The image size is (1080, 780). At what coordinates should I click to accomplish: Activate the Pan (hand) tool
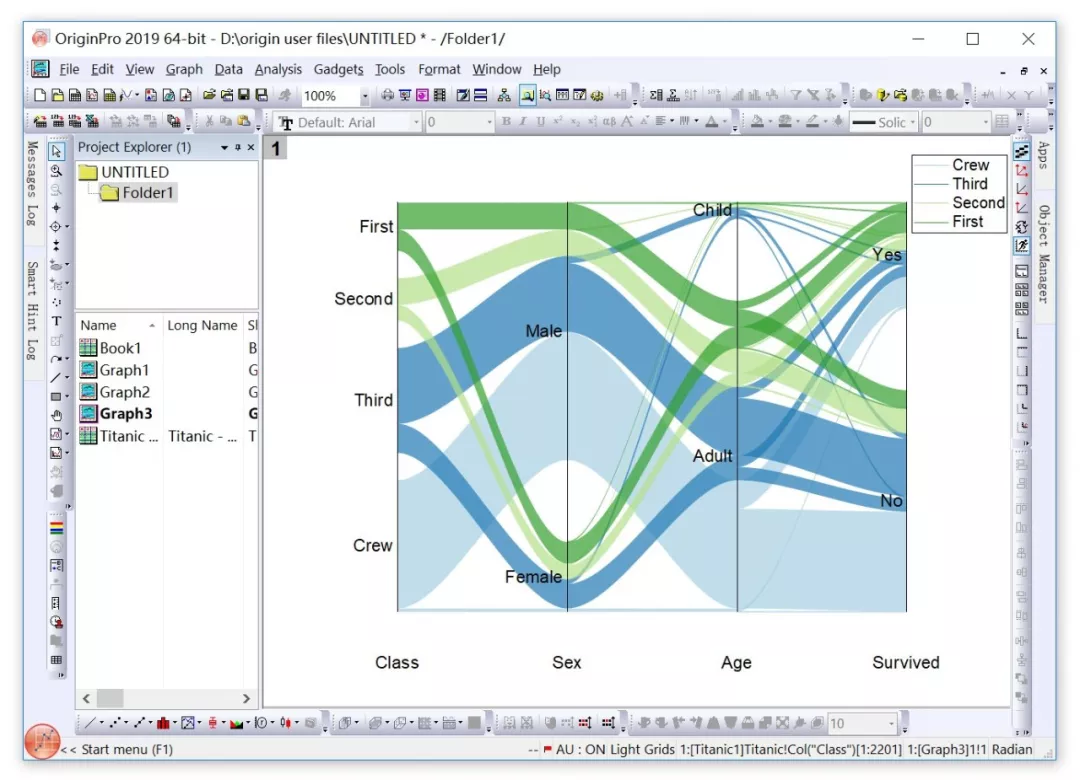[56, 415]
